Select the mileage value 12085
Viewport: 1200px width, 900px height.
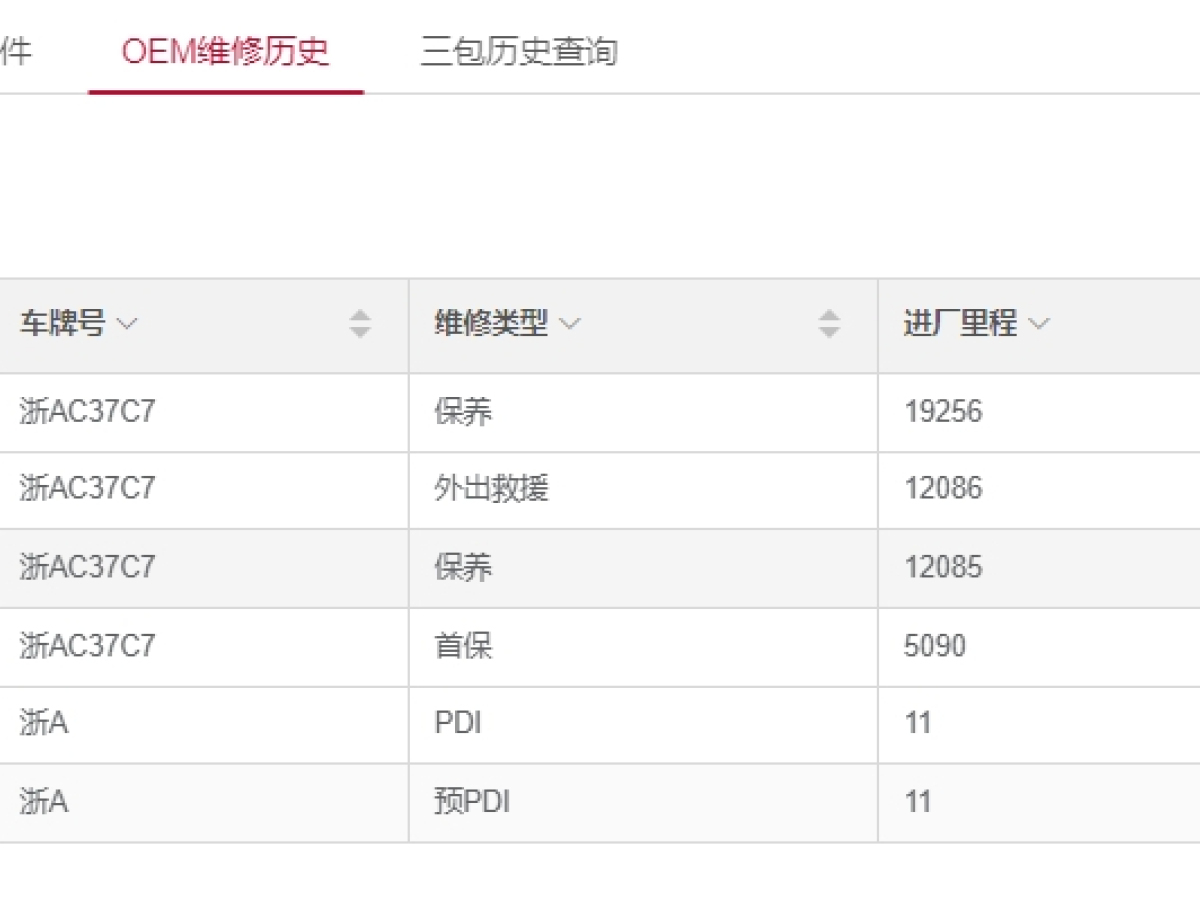click(x=943, y=567)
